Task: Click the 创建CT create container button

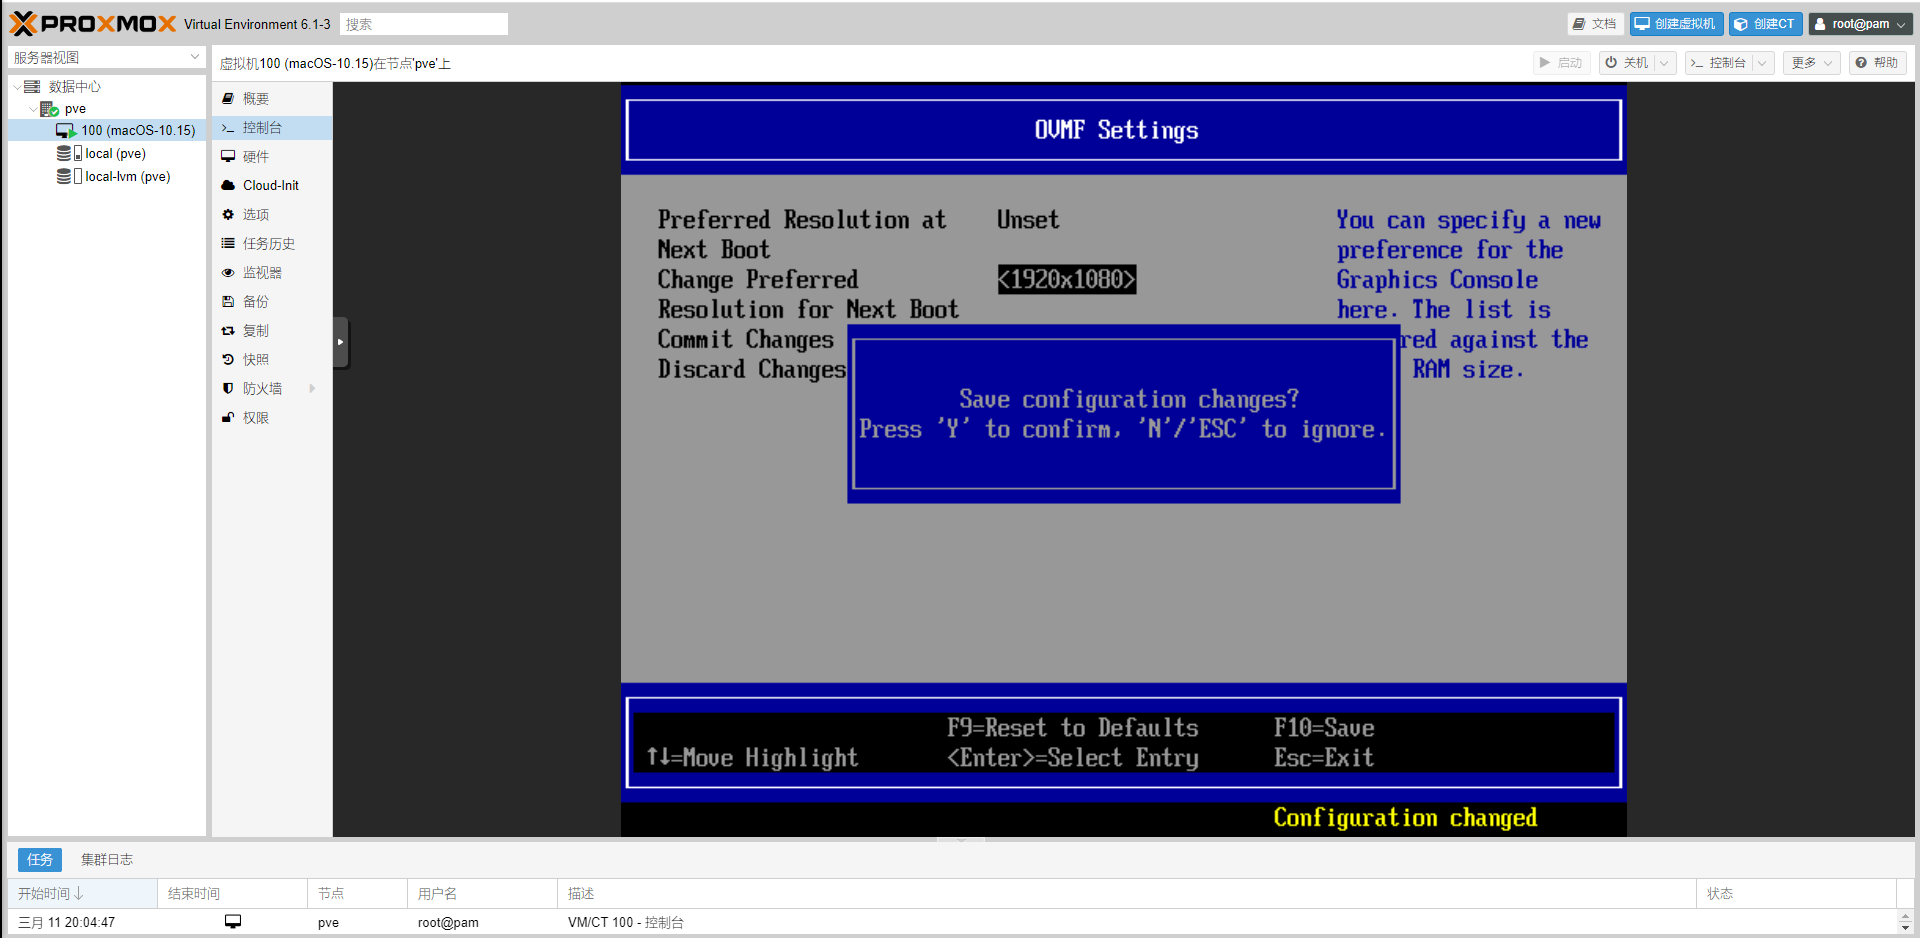Action: pyautogui.click(x=1765, y=24)
